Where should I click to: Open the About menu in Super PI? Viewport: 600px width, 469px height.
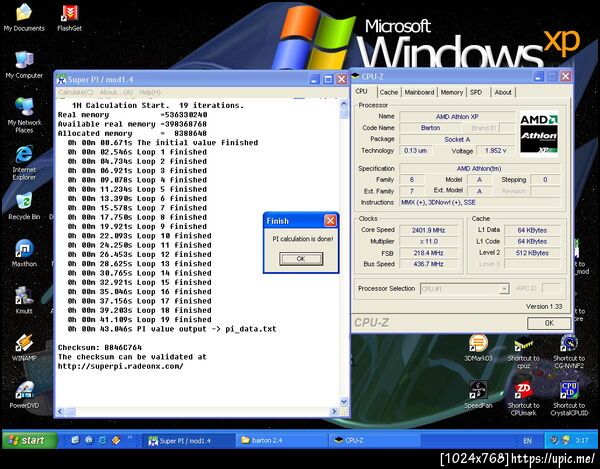116,92
